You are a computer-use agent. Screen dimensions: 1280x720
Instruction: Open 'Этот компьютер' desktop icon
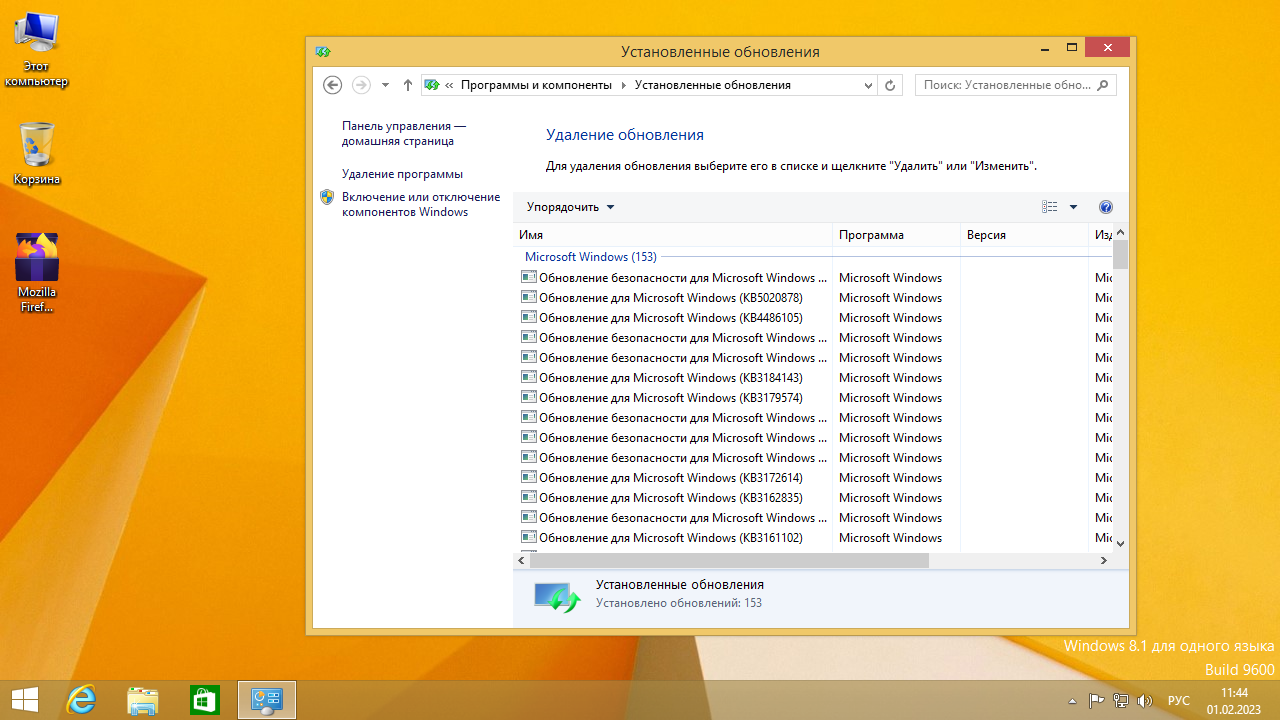(36, 50)
